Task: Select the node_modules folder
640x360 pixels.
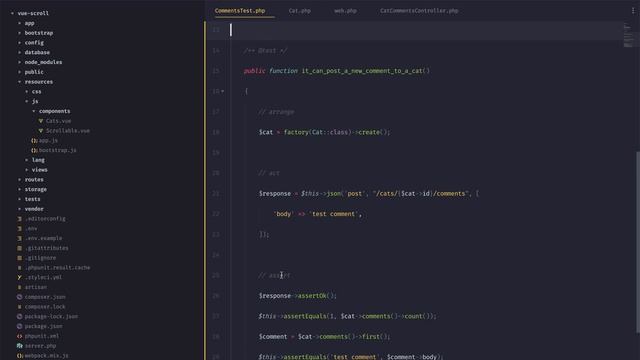Action: click(x=43, y=62)
